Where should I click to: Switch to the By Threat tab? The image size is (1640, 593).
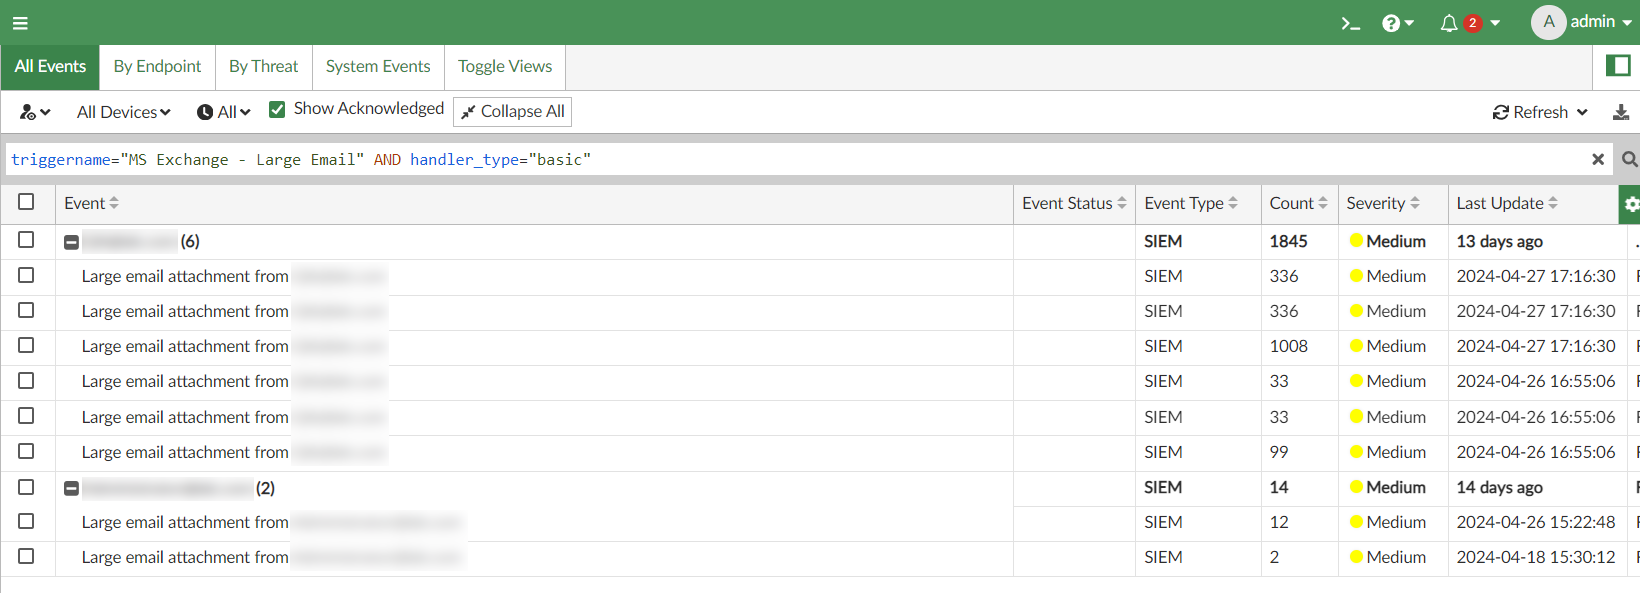pyautogui.click(x=263, y=66)
